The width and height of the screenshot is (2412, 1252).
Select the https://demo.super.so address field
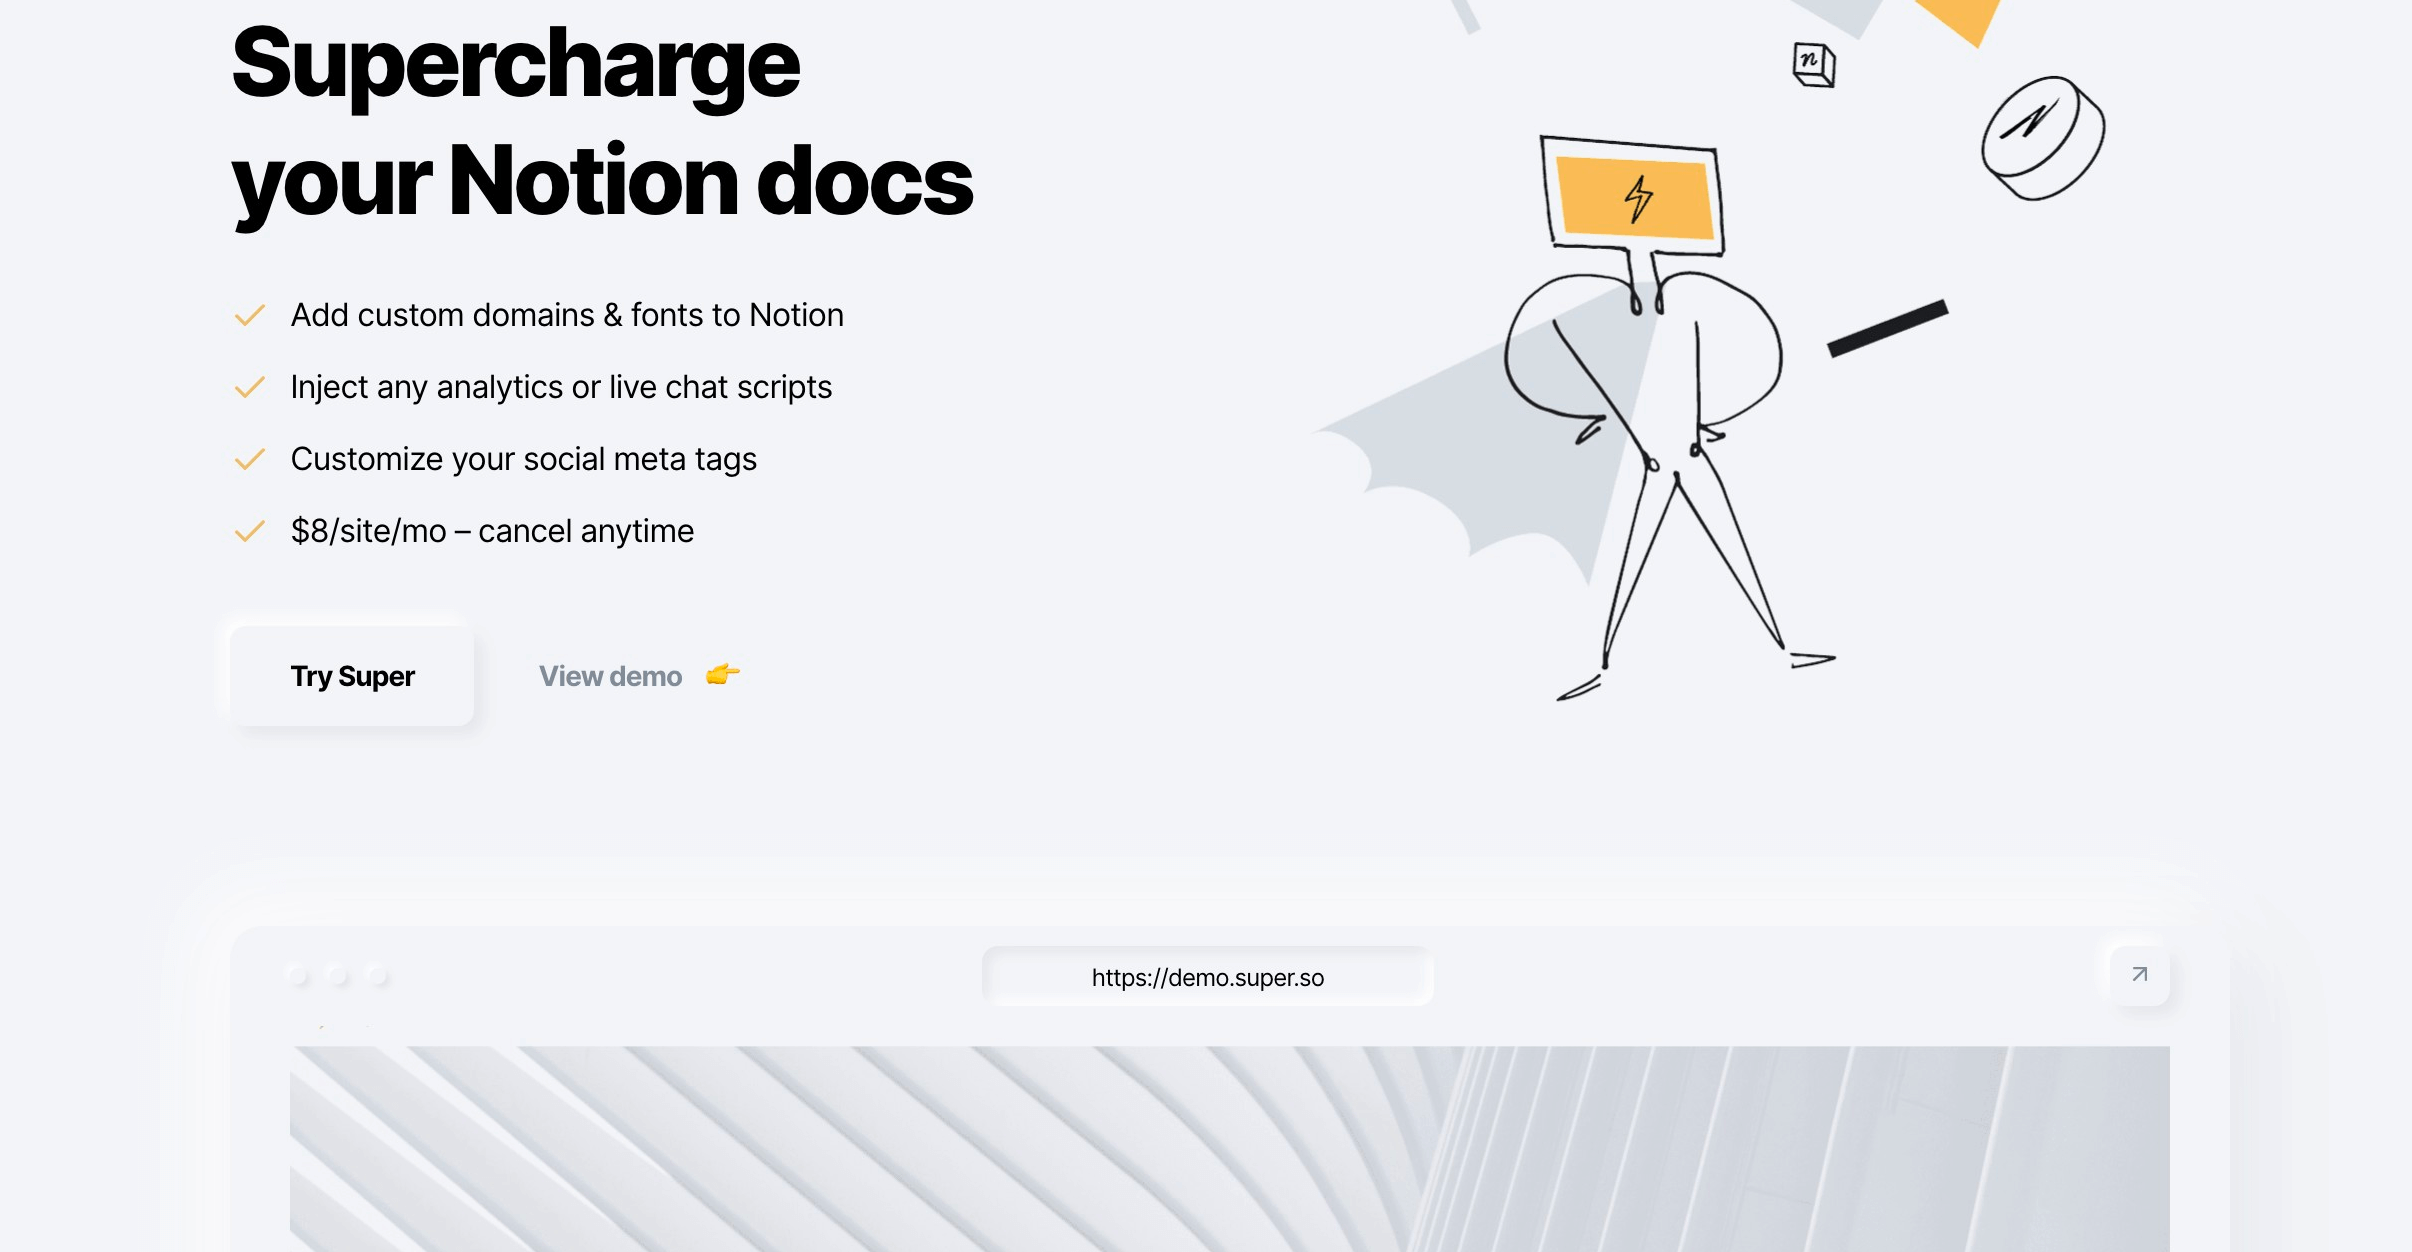[1208, 977]
